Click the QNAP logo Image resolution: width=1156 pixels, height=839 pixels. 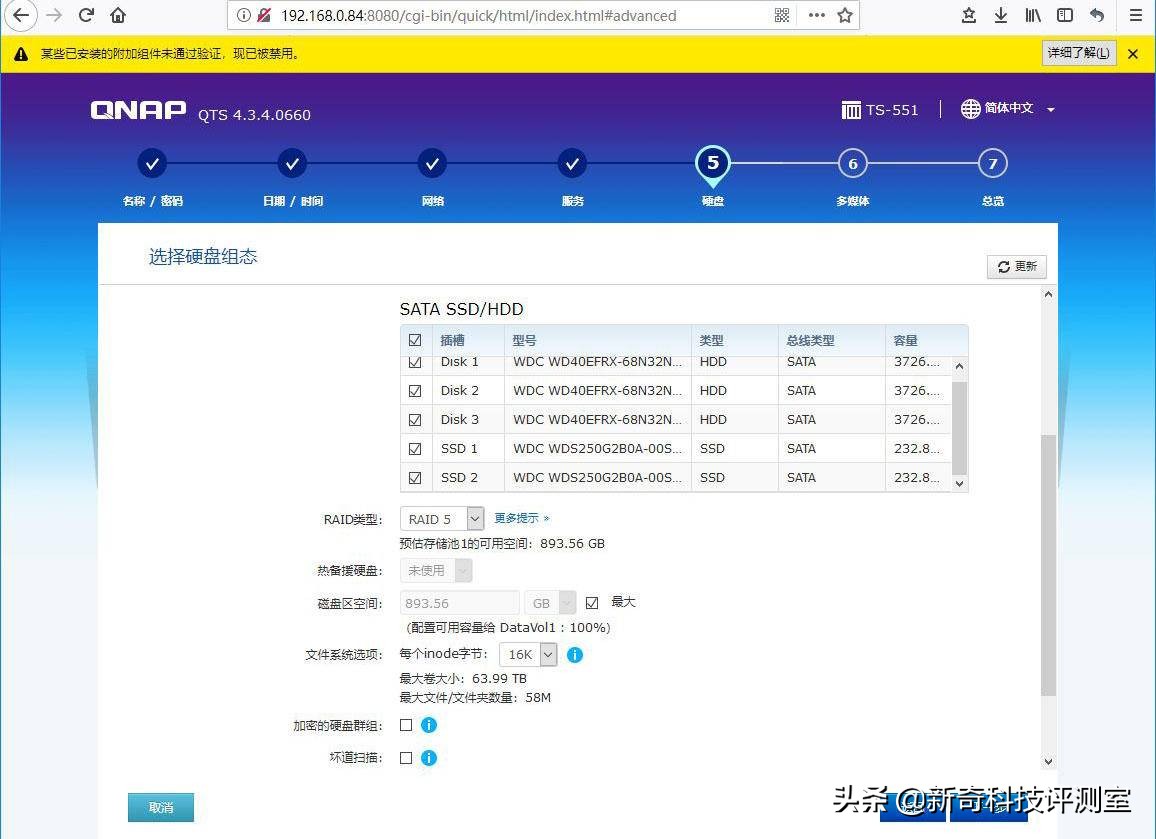click(138, 111)
